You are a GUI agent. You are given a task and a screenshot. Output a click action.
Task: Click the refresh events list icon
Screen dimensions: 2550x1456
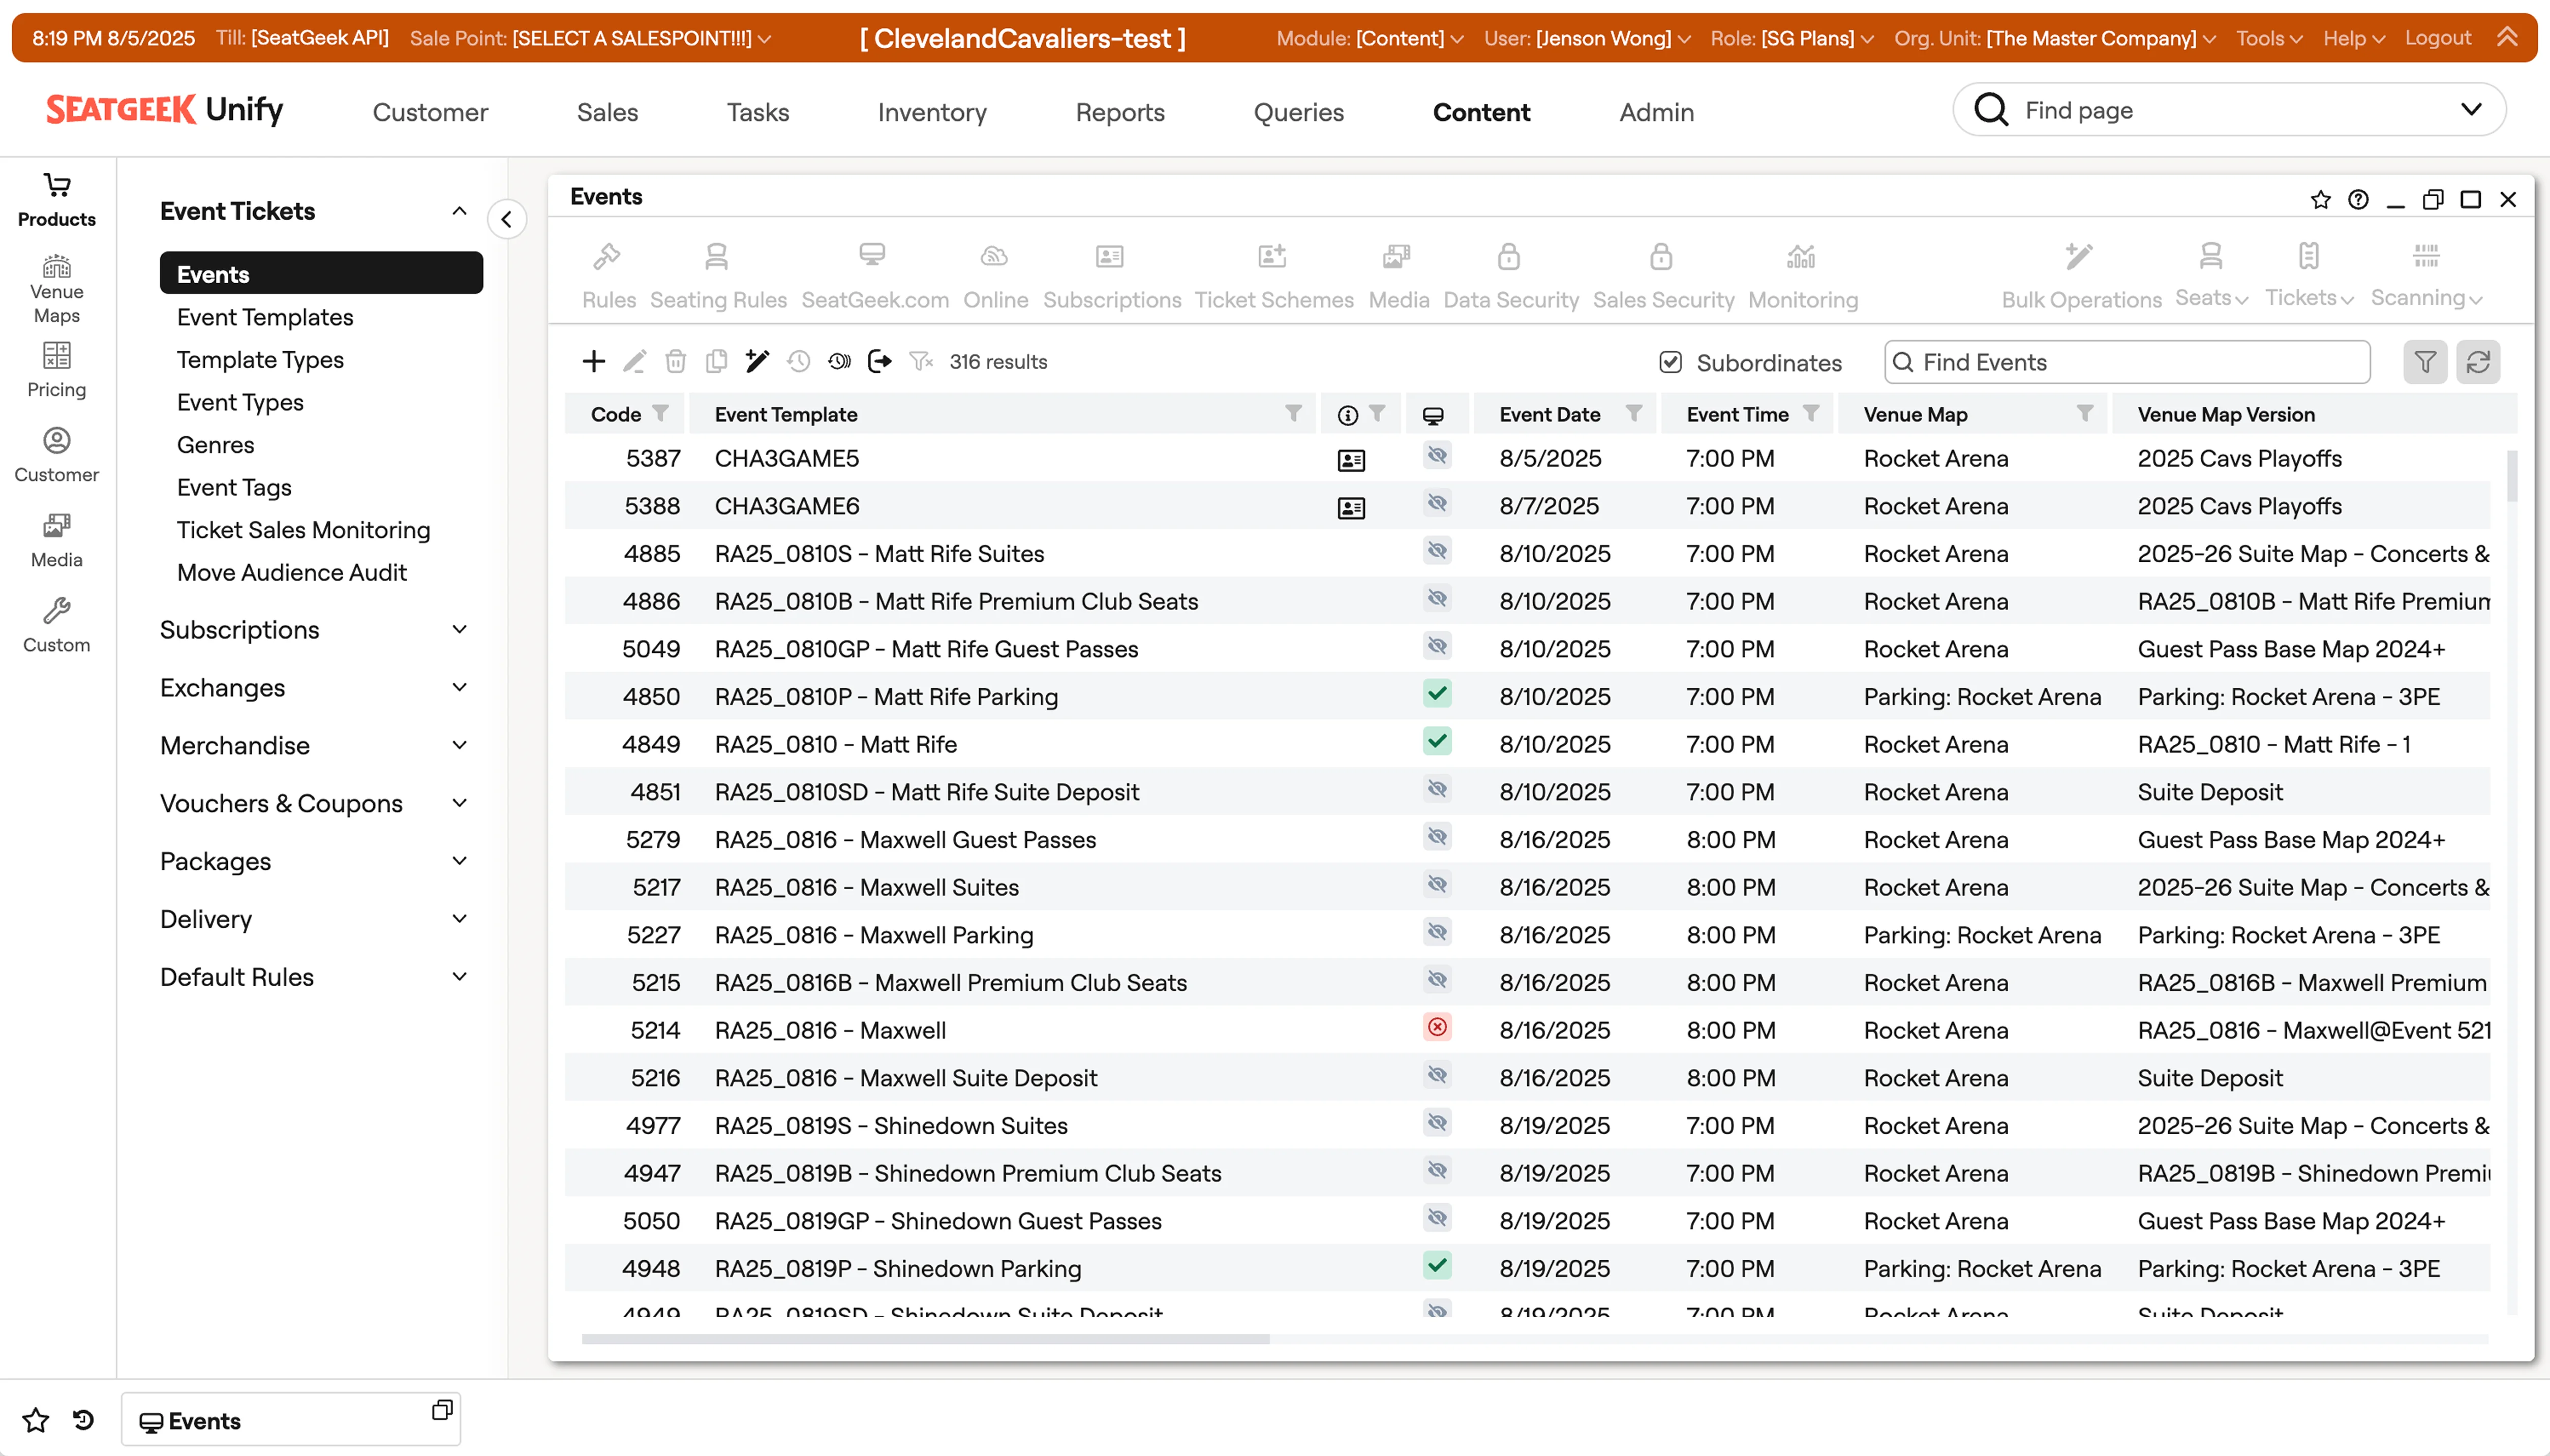tap(2477, 362)
